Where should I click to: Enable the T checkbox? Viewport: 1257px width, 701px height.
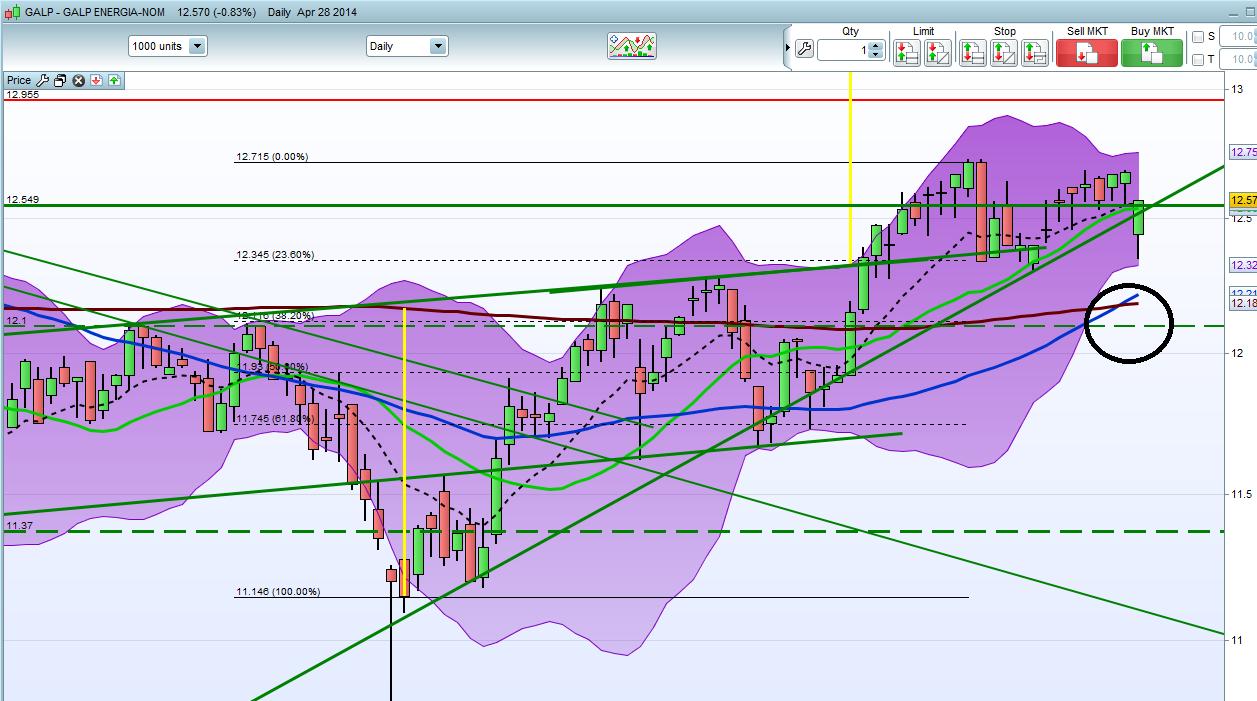click(1198, 60)
